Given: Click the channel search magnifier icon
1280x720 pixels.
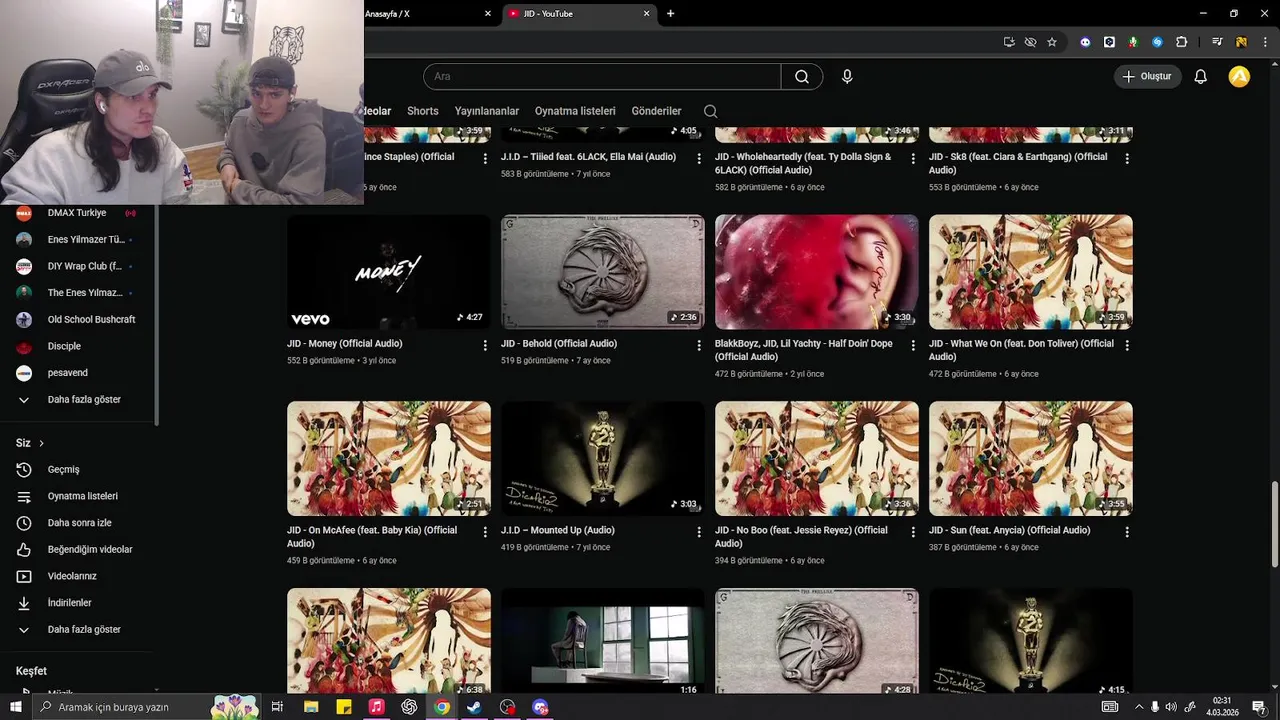Looking at the screenshot, I should point(710,111).
